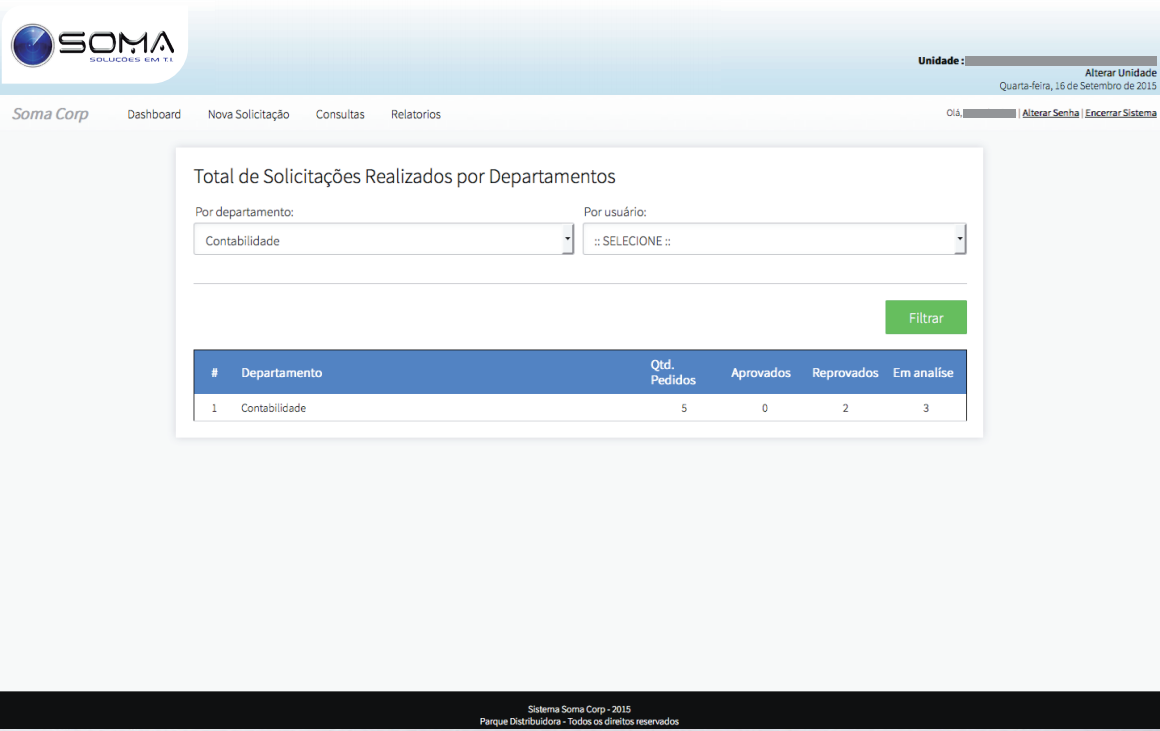Screen dimensions: 1160x731
Task: Select the Relatorios menu item
Action: pyautogui.click(x=415, y=115)
